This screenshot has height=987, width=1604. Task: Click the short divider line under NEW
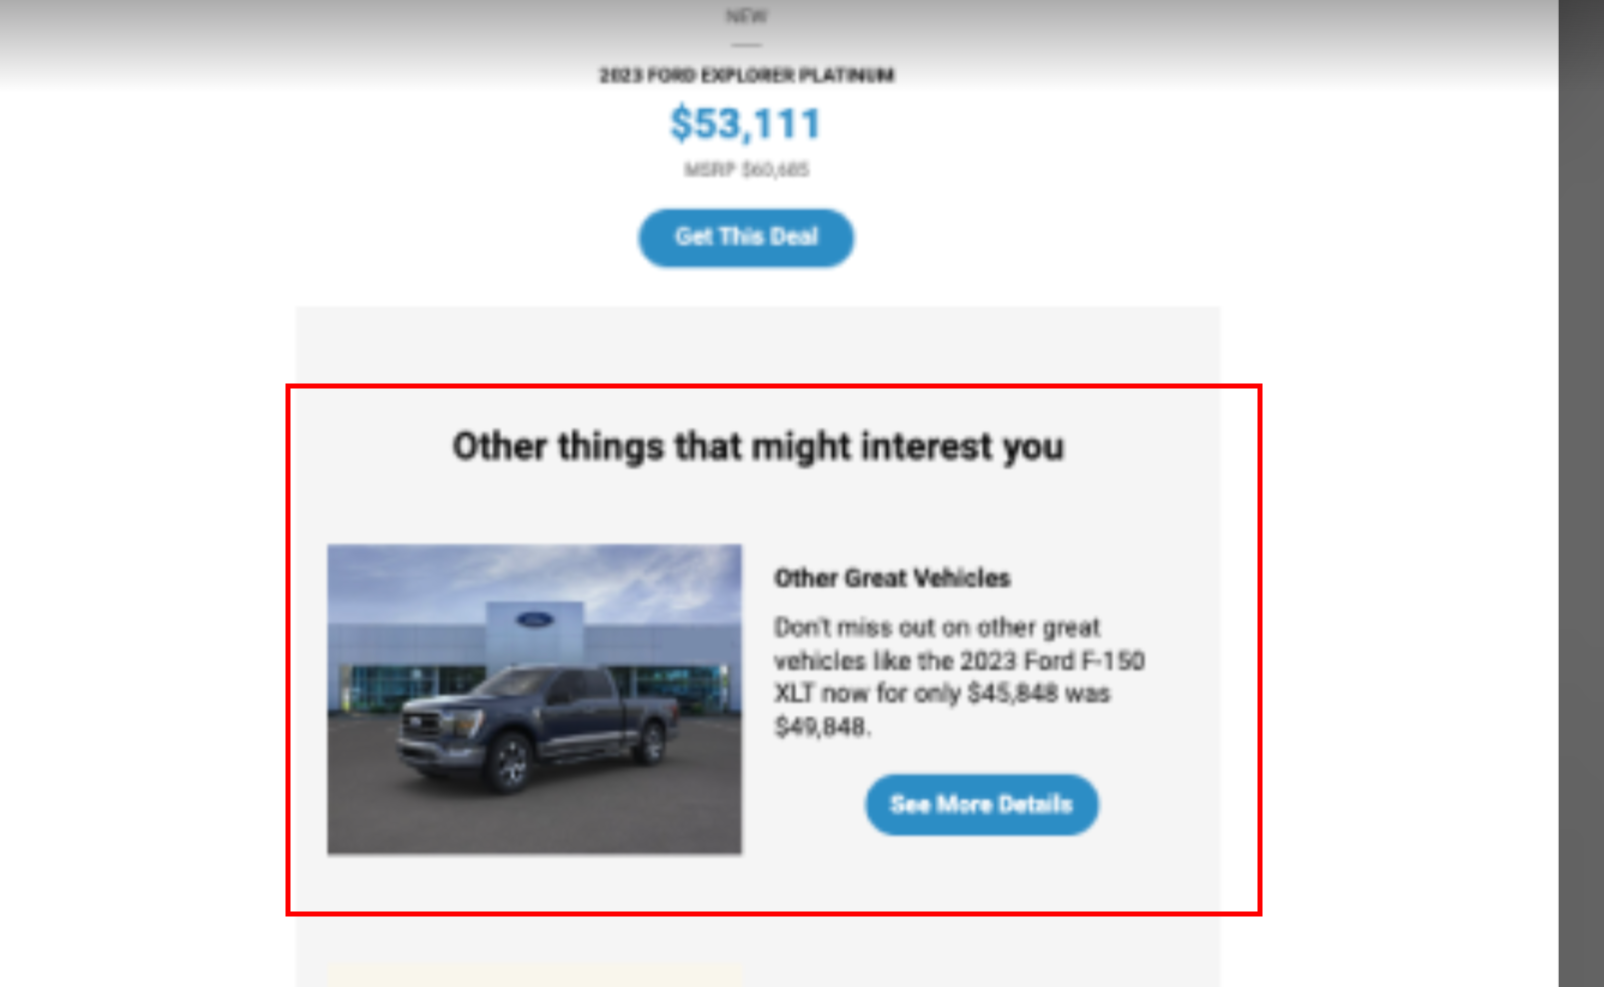coord(746,45)
